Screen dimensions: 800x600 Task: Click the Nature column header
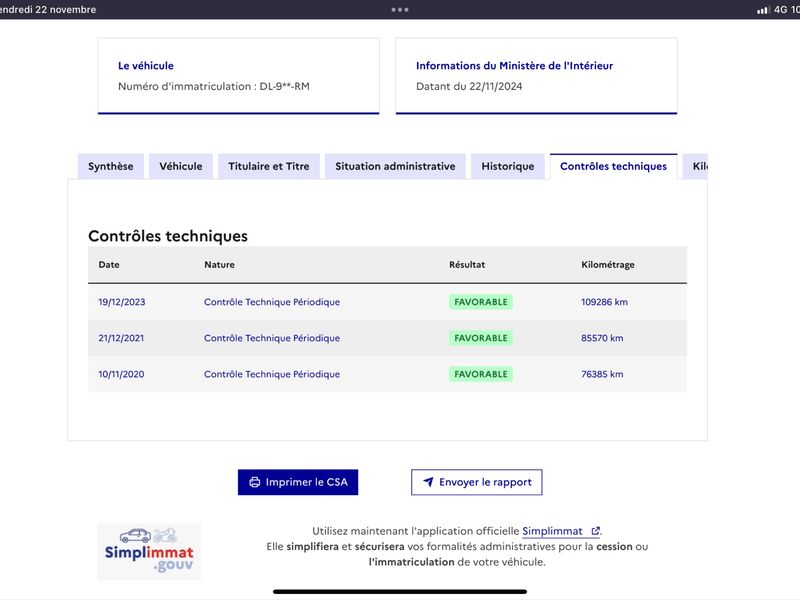point(219,265)
